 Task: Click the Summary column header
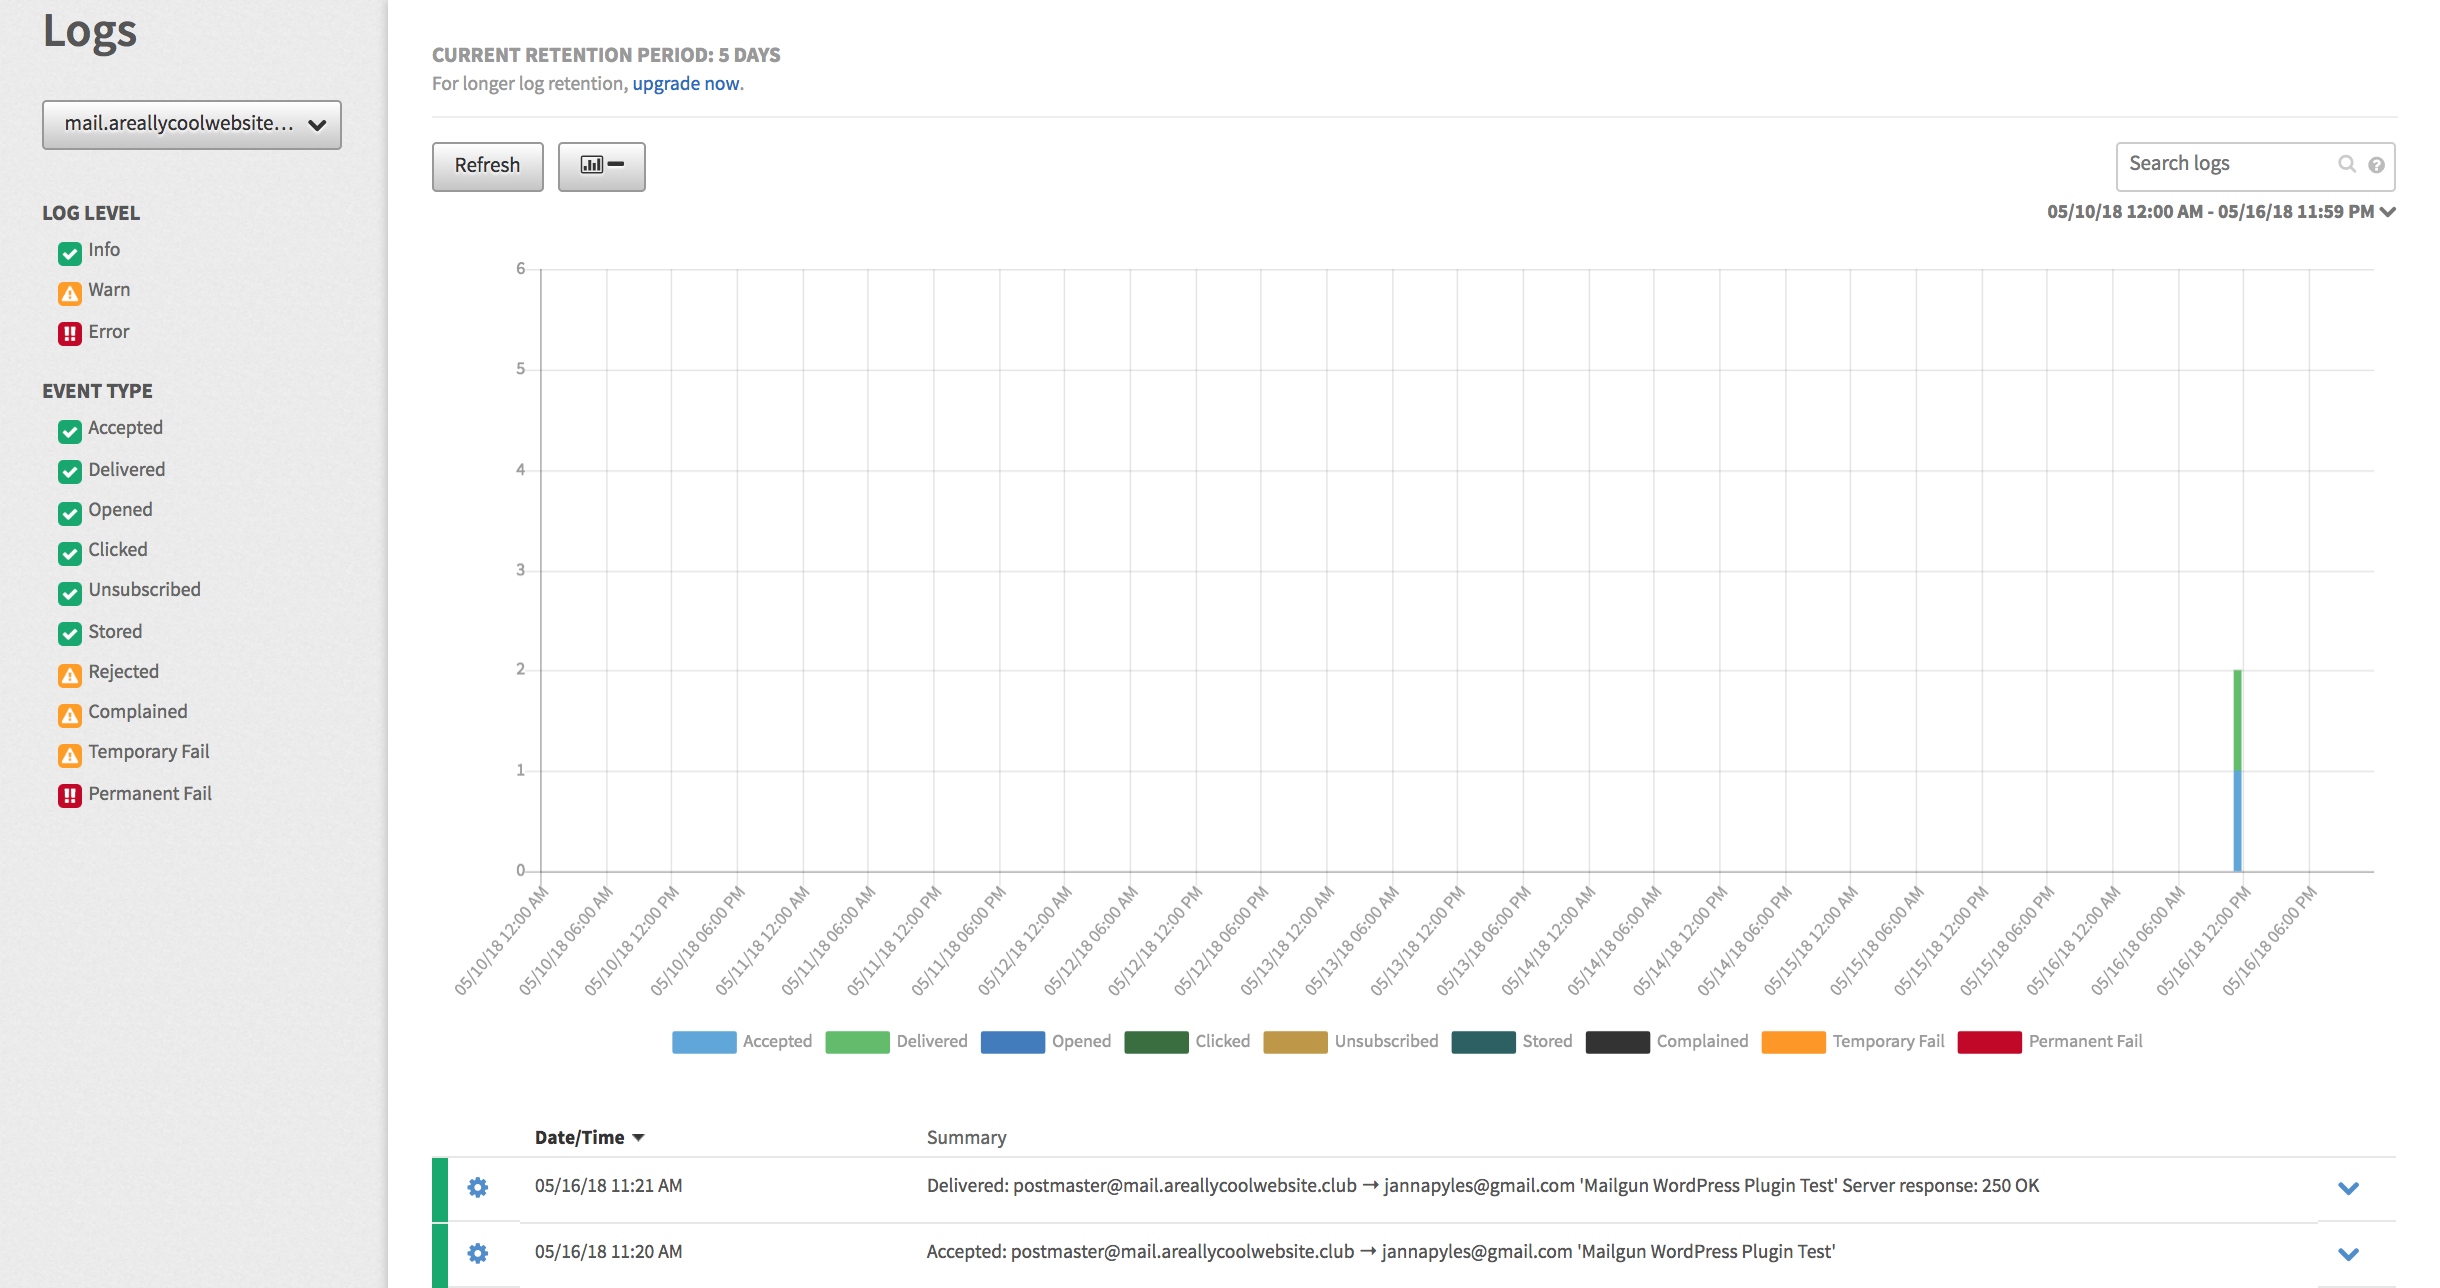966,1137
